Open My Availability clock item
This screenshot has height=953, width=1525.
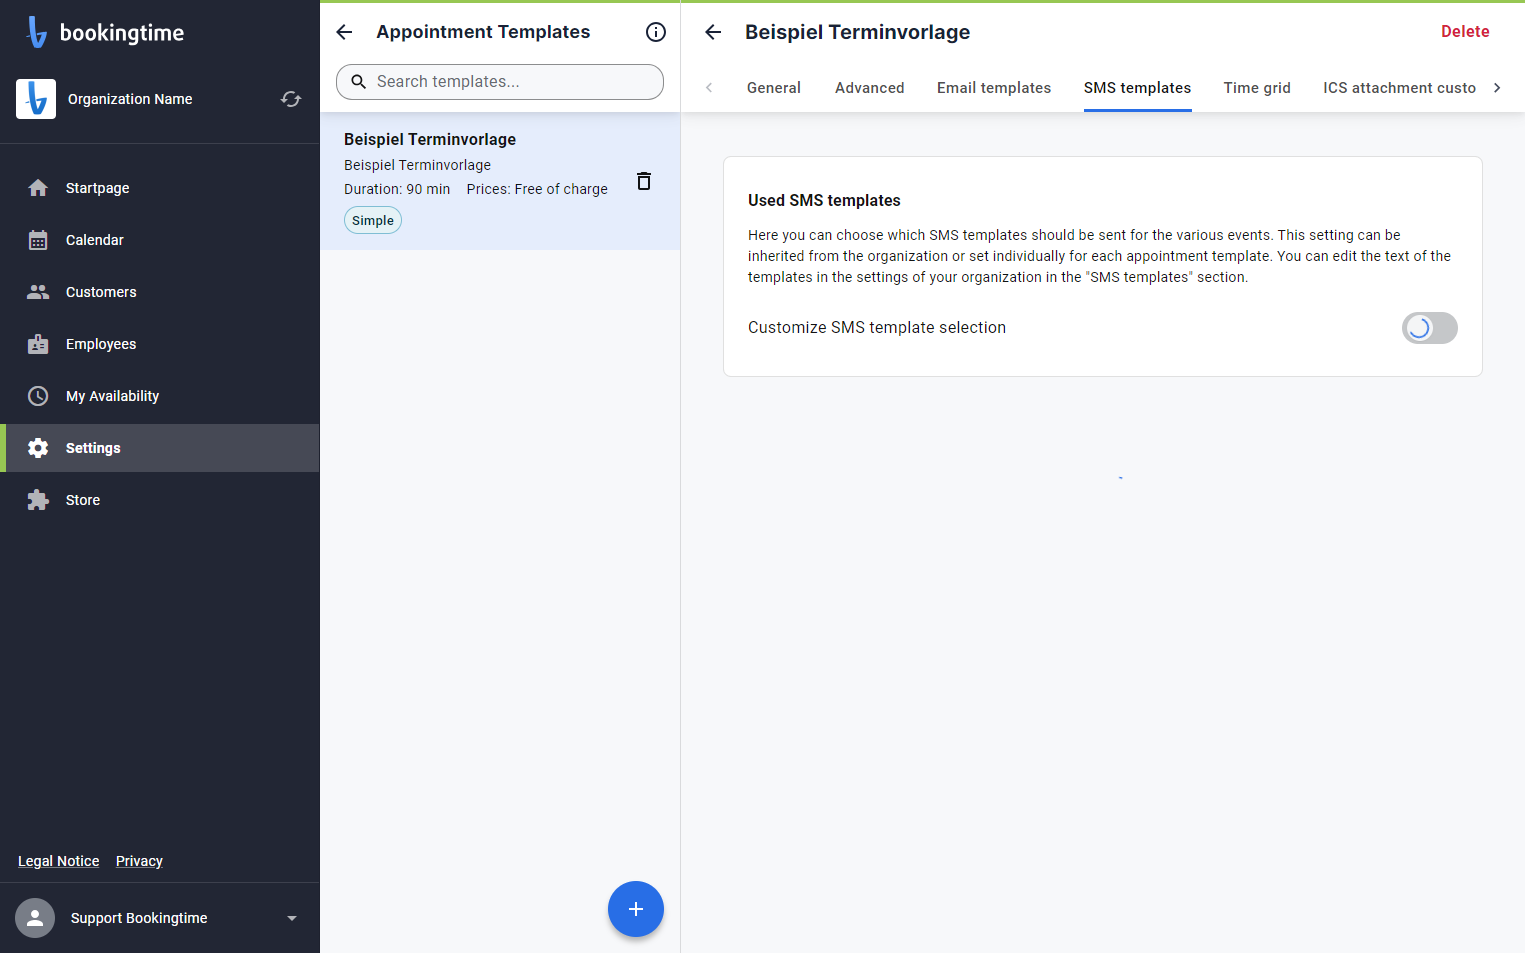[160, 396]
